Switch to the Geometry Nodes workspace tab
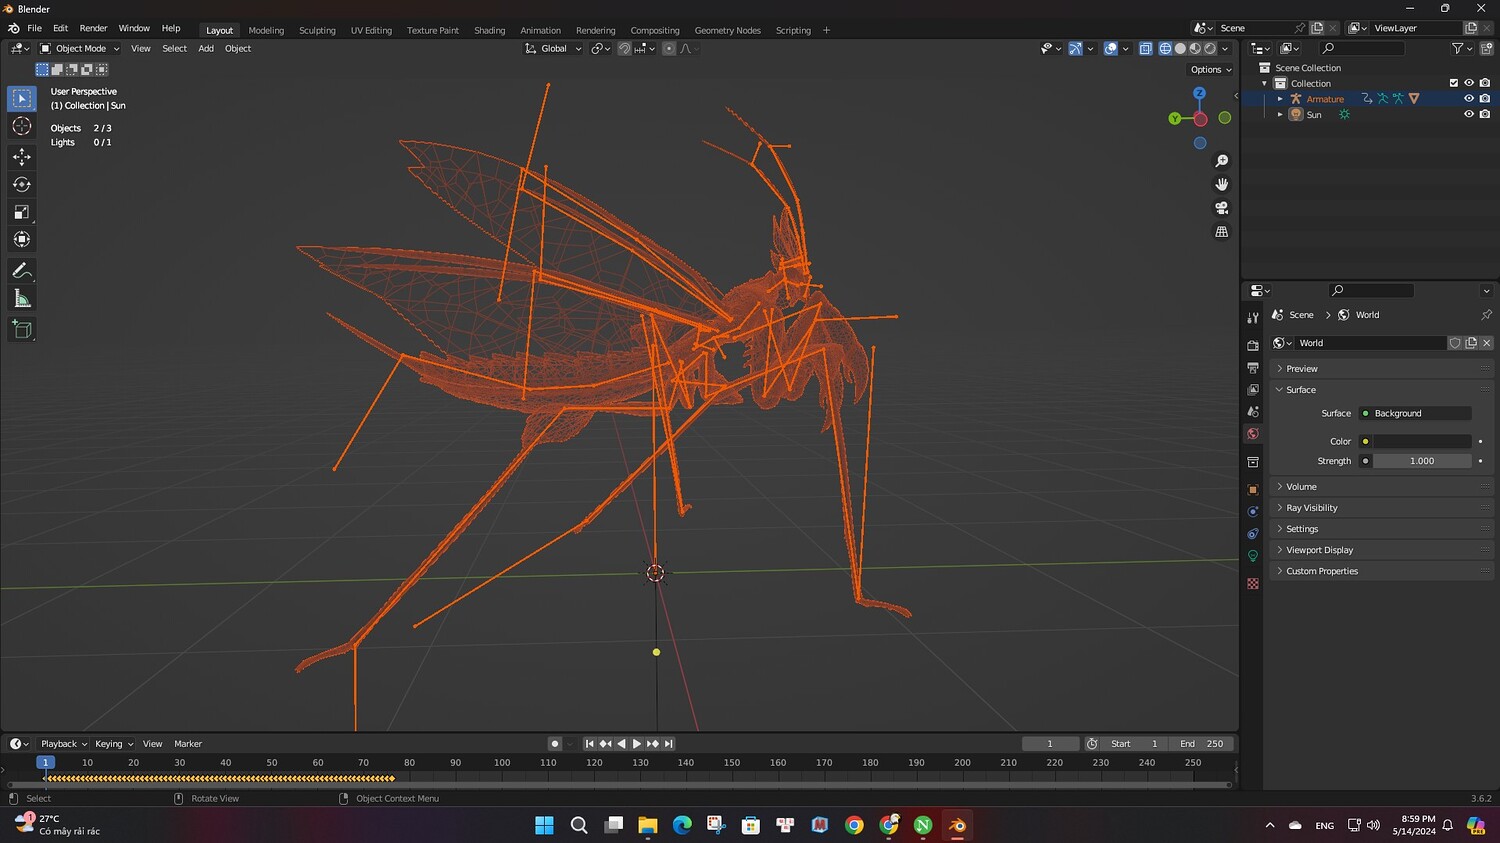 [x=727, y=30]
